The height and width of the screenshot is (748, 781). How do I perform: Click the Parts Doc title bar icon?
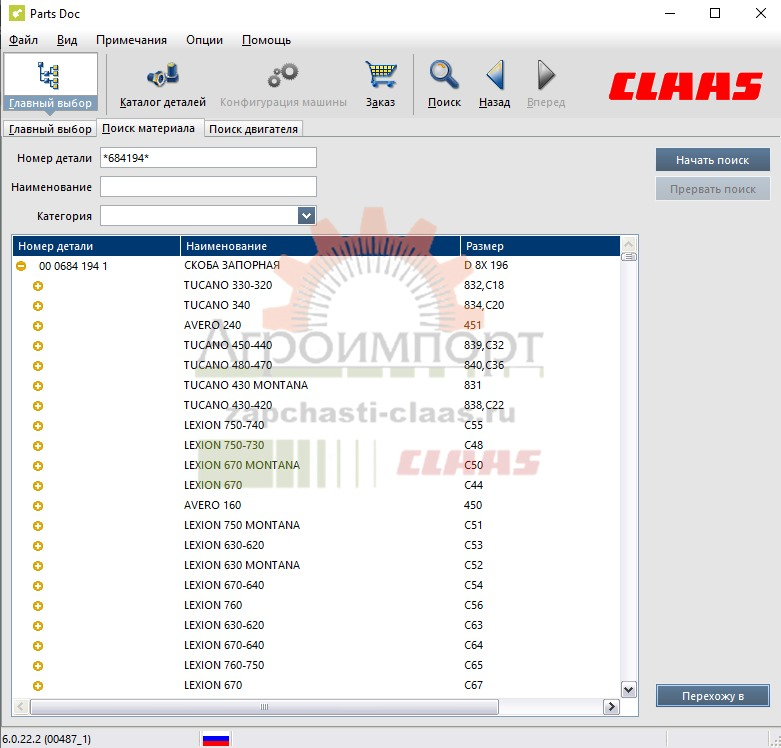click(16, 13)
